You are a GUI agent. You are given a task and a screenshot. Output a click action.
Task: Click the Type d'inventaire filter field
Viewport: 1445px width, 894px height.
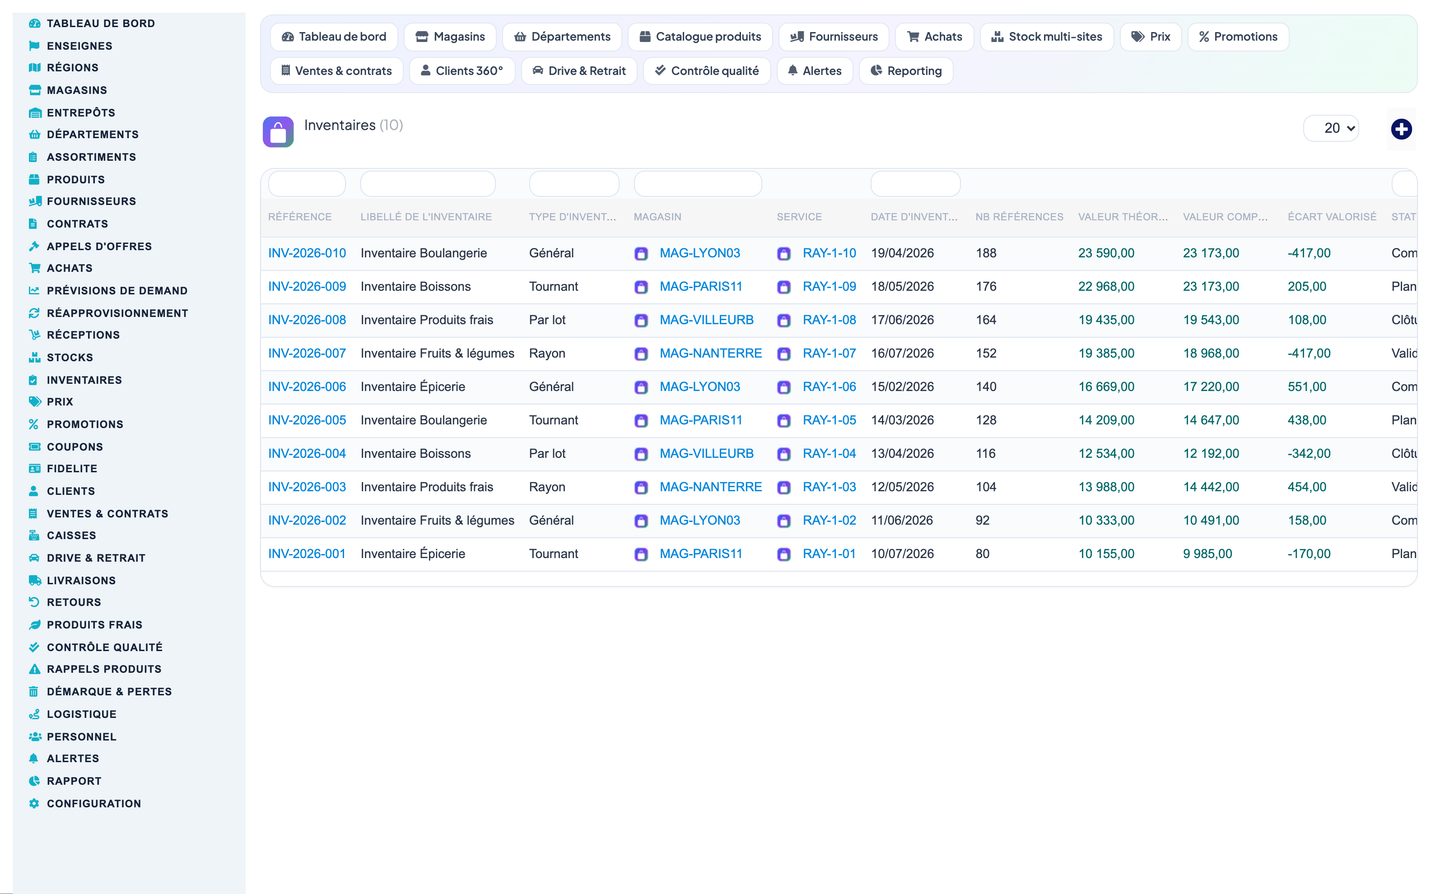pyautogui.click(x=574, y=184)
